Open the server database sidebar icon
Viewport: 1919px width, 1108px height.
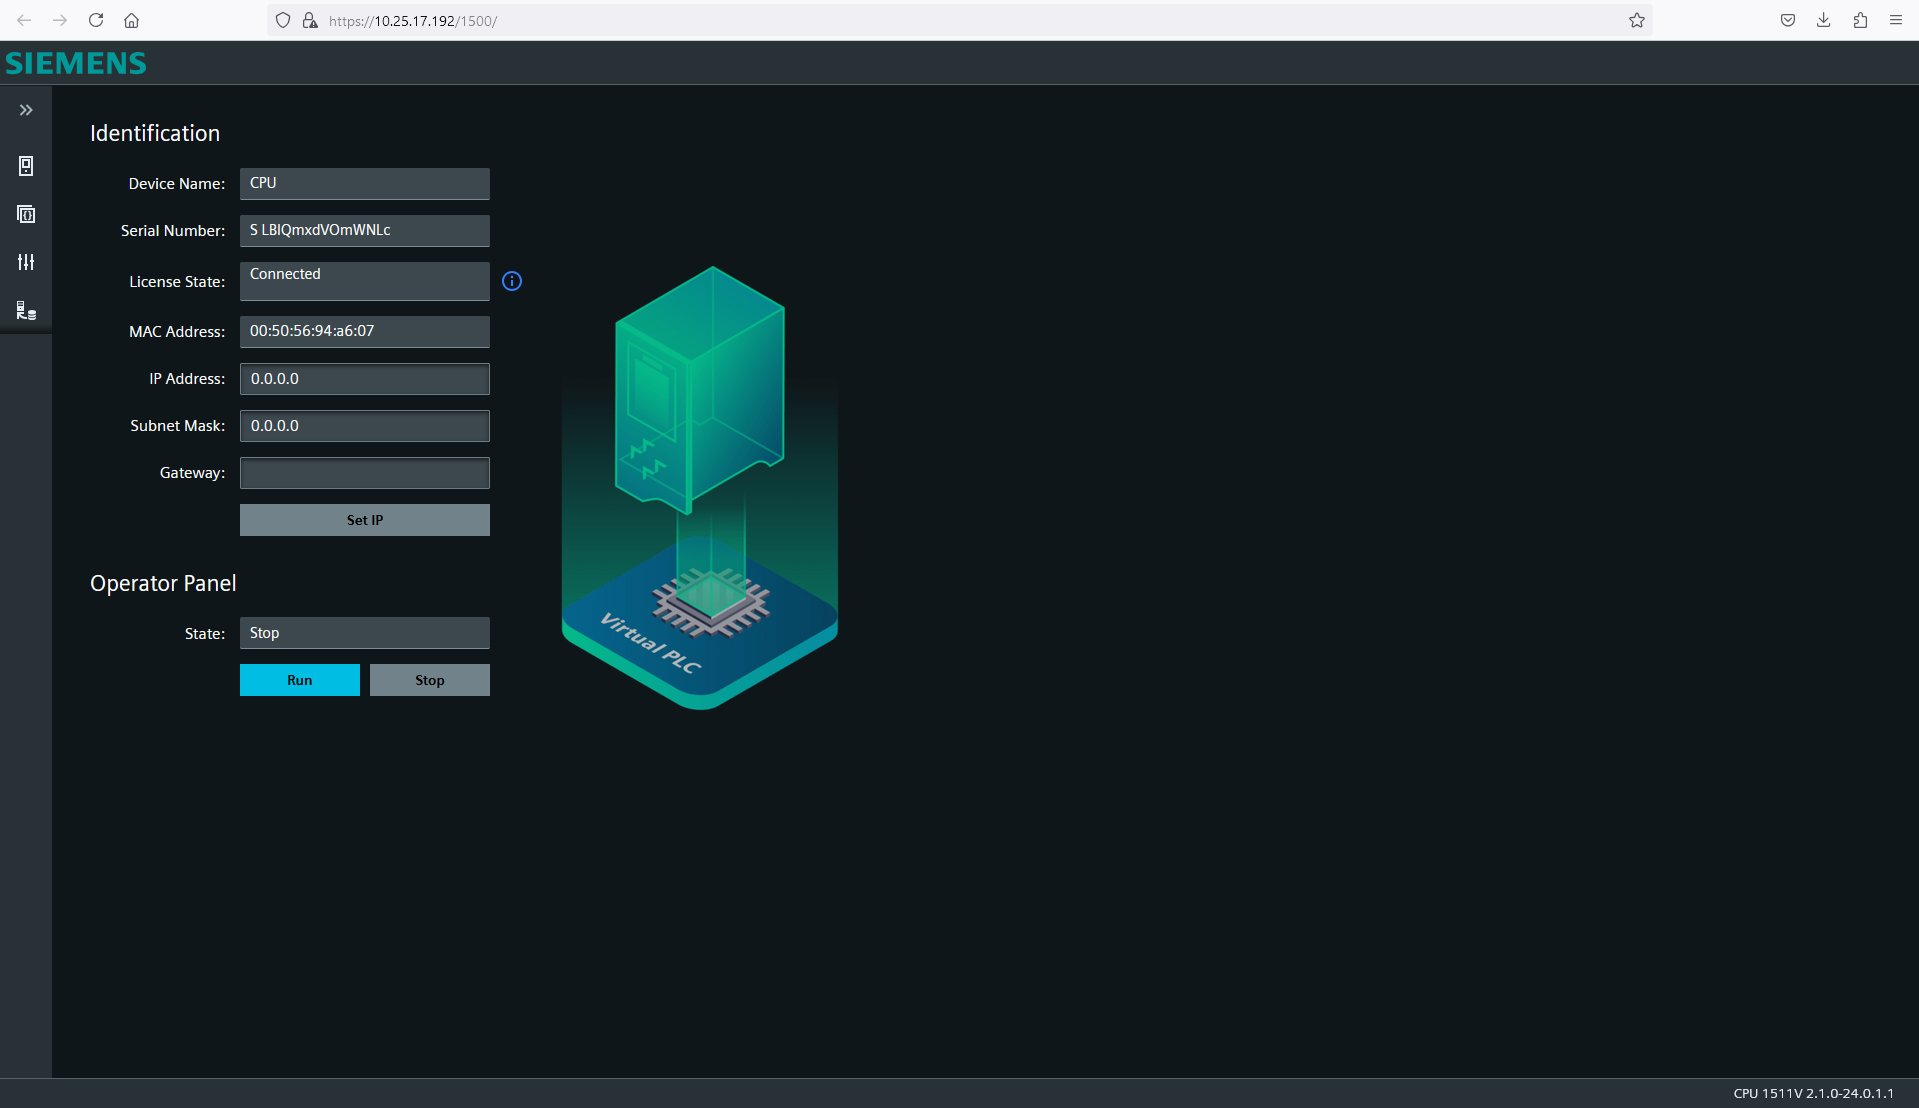coord(26,311)
